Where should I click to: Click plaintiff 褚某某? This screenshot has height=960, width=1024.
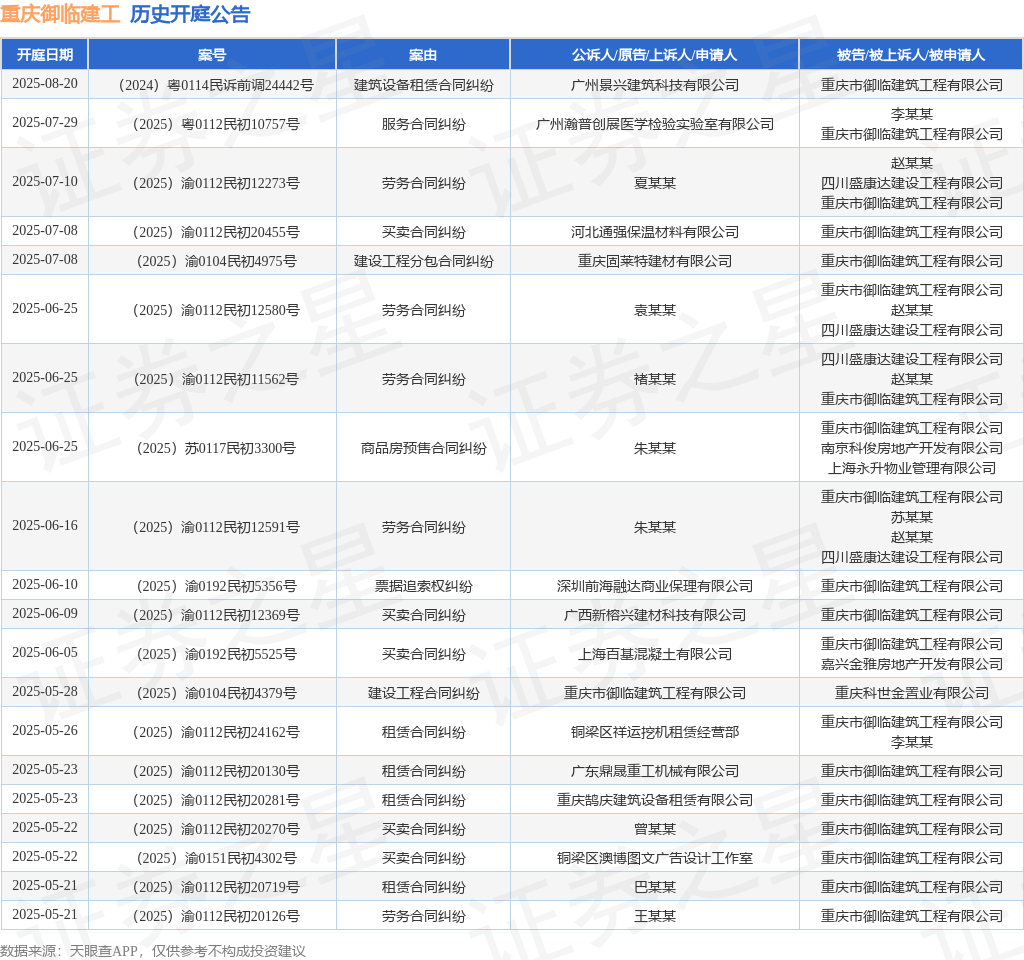[x=654, y=379]
